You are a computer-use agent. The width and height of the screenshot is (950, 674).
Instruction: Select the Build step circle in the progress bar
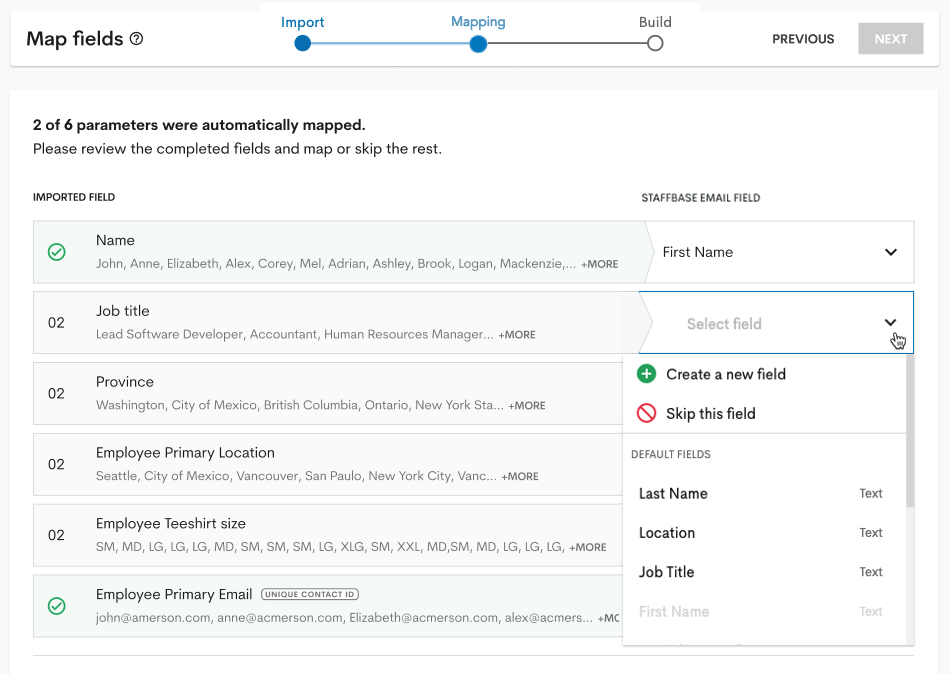(x=655, y=44)
